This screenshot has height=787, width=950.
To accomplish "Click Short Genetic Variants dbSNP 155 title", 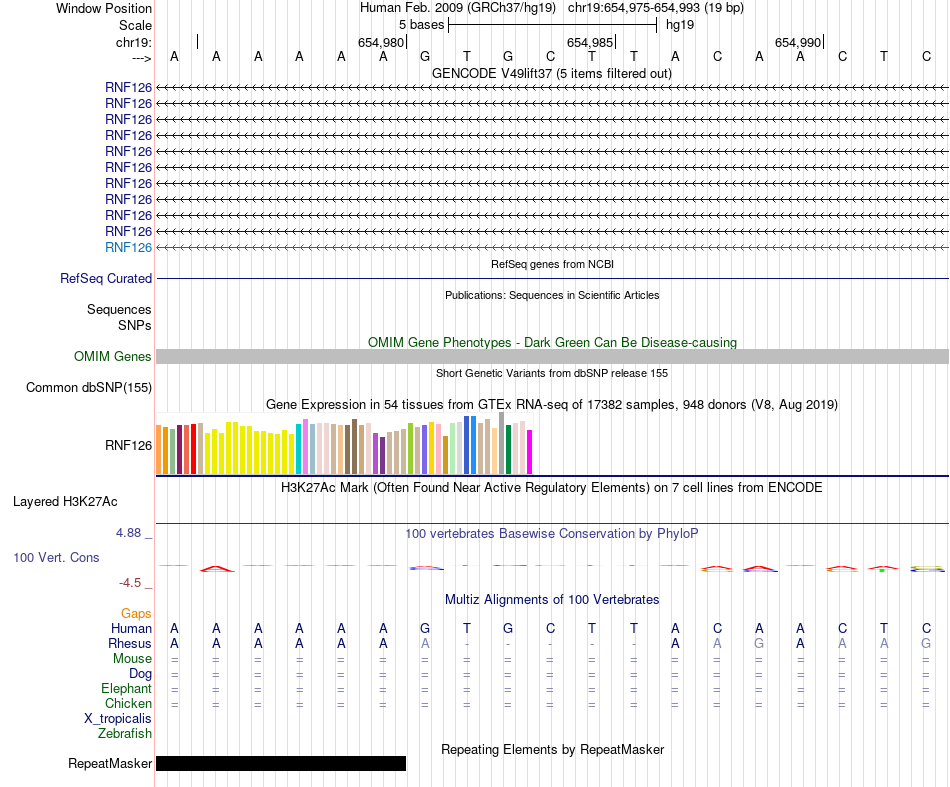I will [552, 373].
